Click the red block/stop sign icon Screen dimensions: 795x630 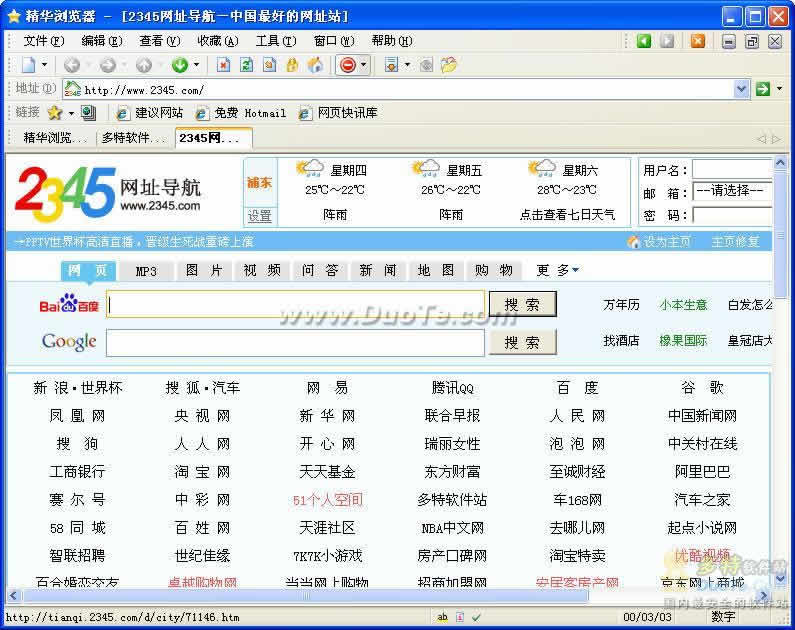[348, 65]
